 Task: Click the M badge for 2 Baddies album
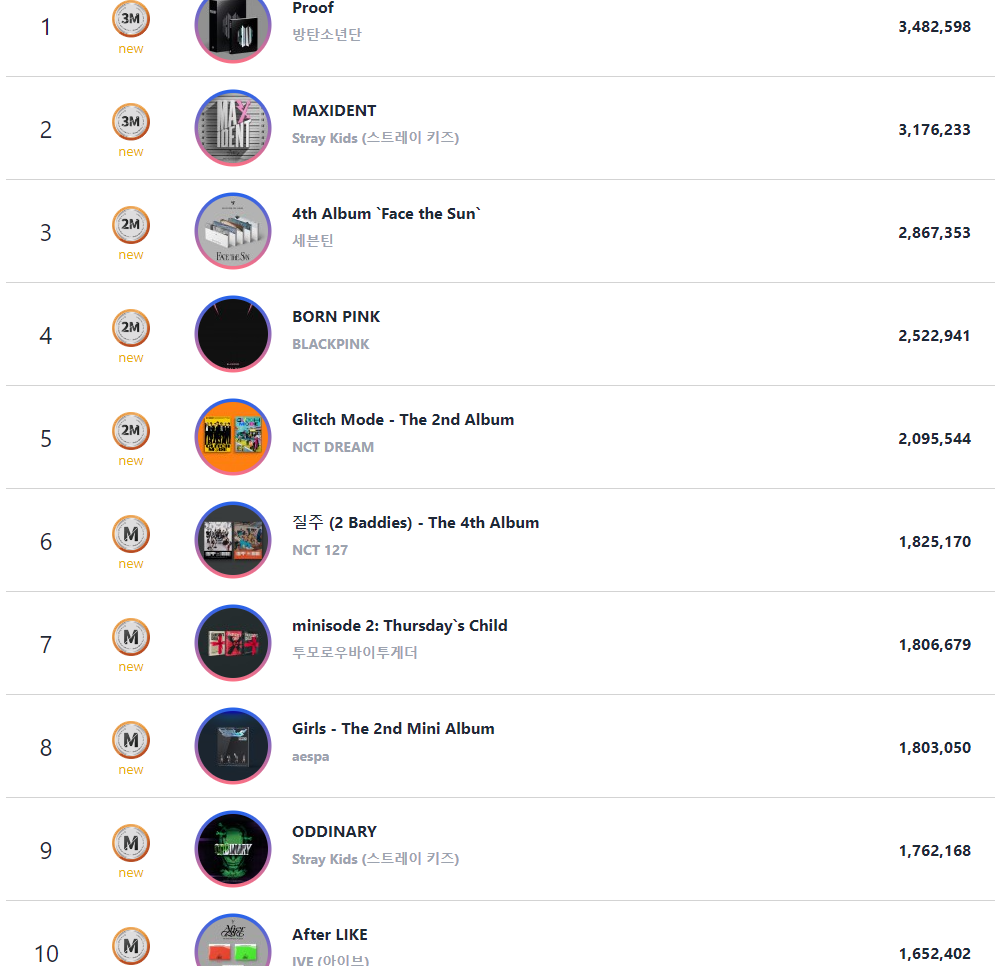pyautogui.click(x=131, y=534)
